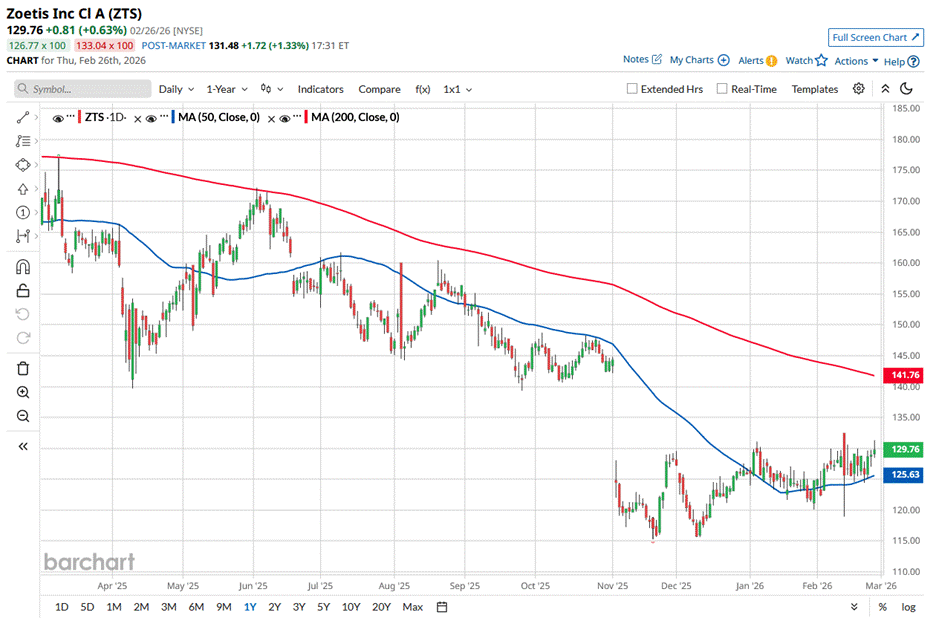Click the Full Screen Chart button
This screenshot has width=936, height=618.
point(876,37)
